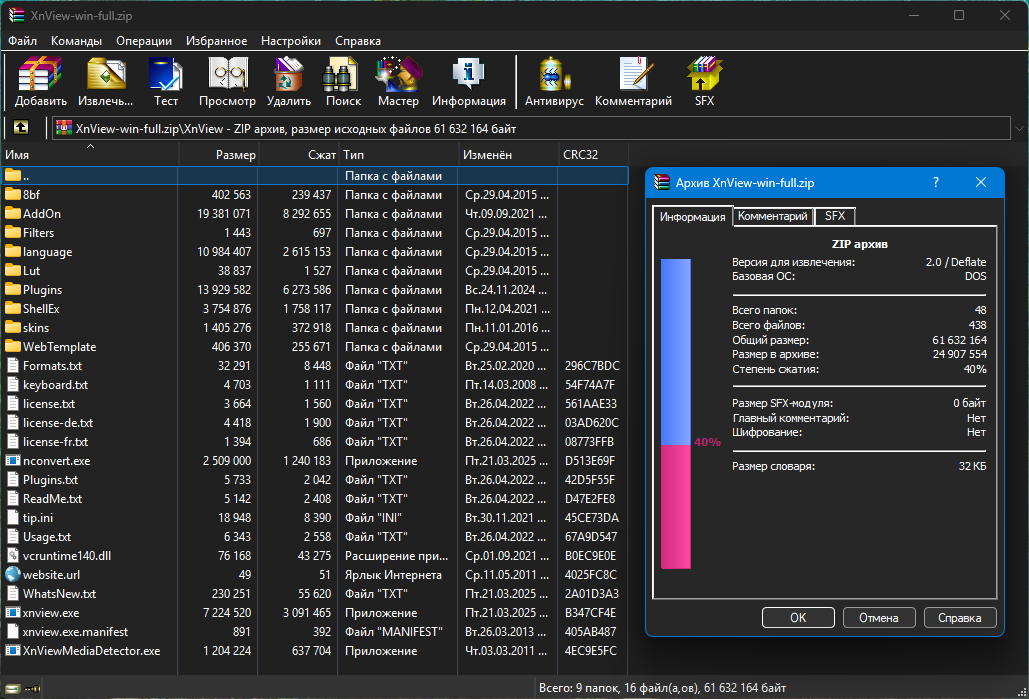Switch to the SFX tab in the archive dialog

click(x=835, y=216)
